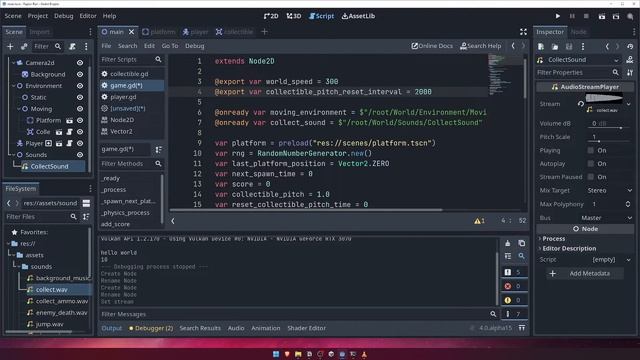Clear the output log
Viewport: 640px width, 360px height.
tap(508, 243)
